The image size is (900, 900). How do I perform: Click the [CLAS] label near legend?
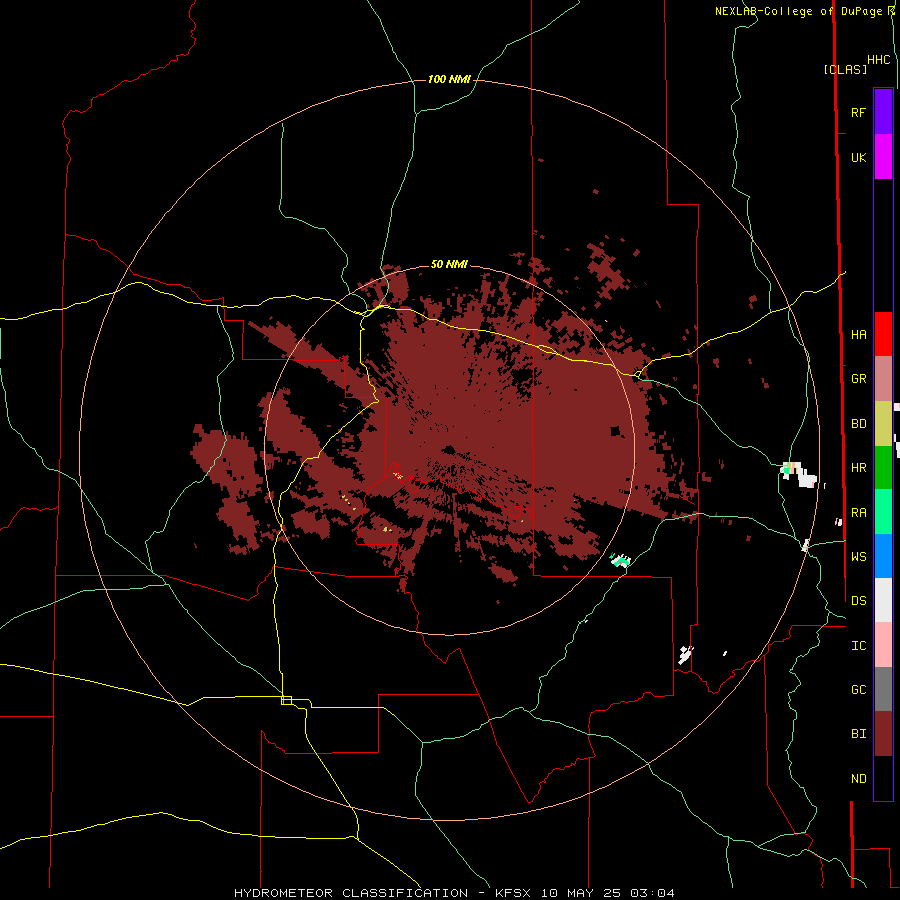(845, 69)
